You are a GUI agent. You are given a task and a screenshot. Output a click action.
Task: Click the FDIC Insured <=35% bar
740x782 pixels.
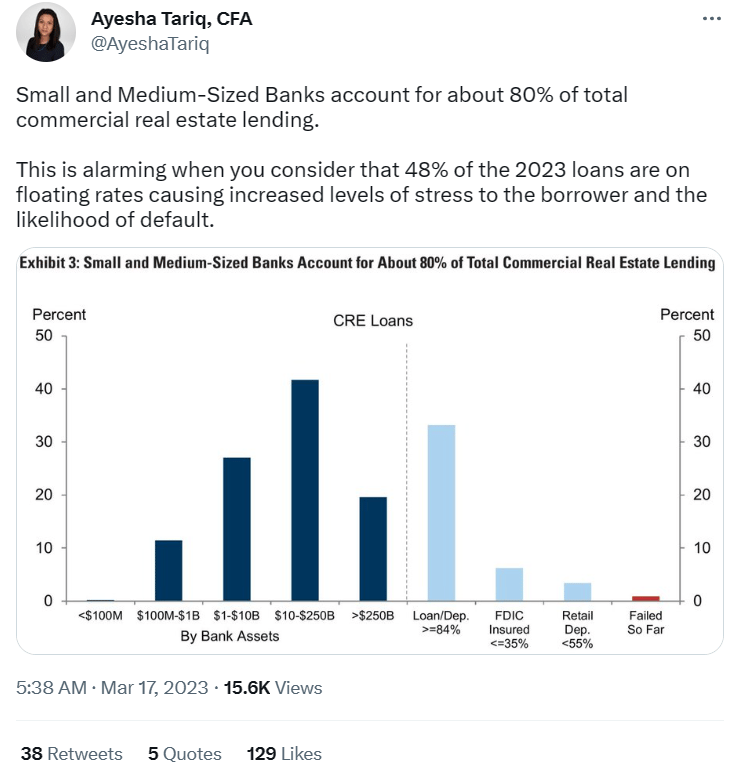(509, 585)
